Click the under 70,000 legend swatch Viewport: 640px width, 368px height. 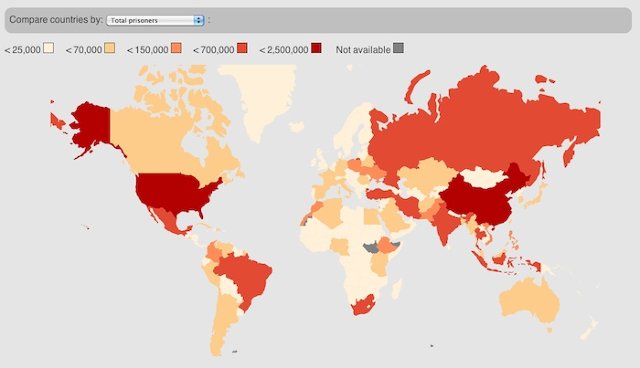pos(109,48)
